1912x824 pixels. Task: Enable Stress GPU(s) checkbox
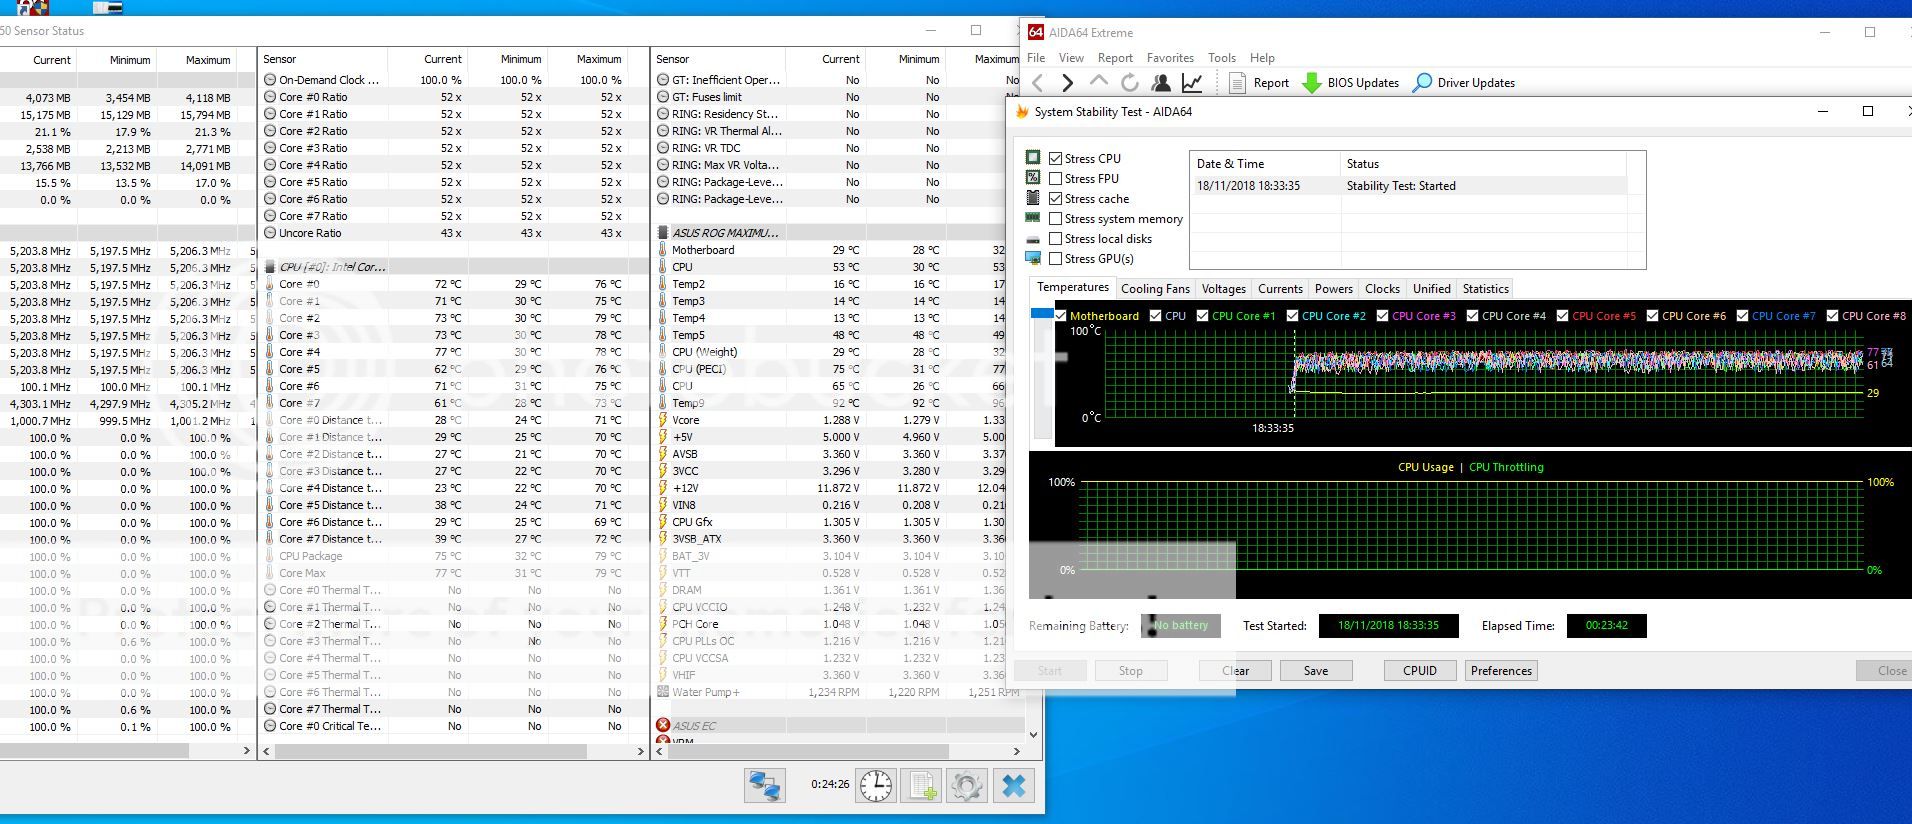1055,258
